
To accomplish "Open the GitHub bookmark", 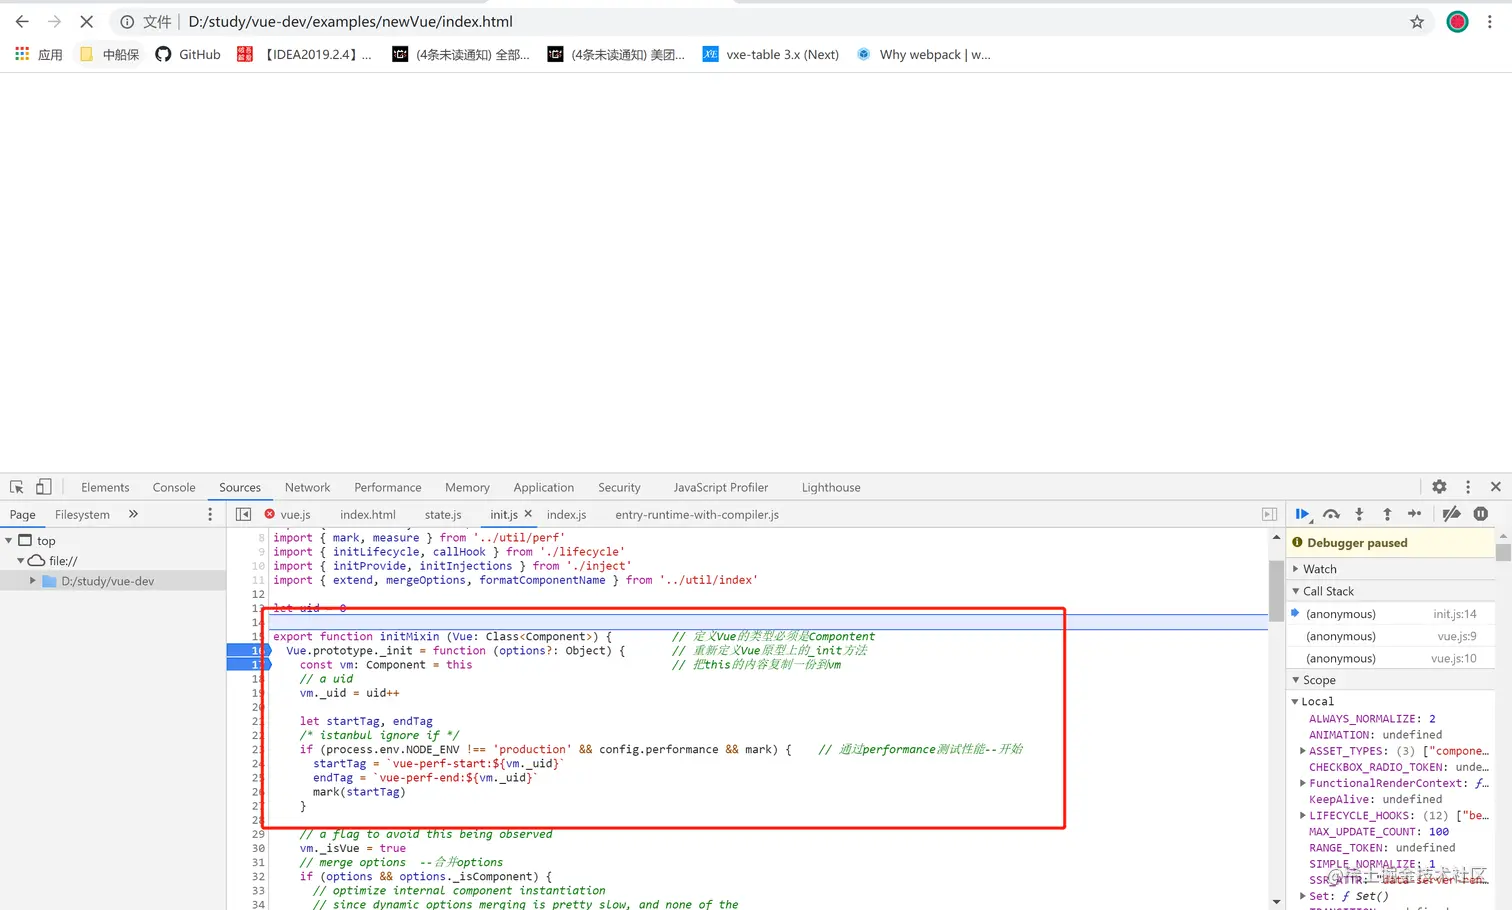I will [188, 54].
